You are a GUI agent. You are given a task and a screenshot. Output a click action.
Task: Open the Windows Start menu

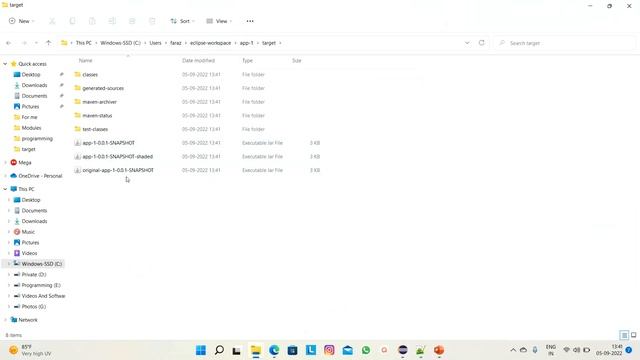pyautogui.click(x=201, y=350)
